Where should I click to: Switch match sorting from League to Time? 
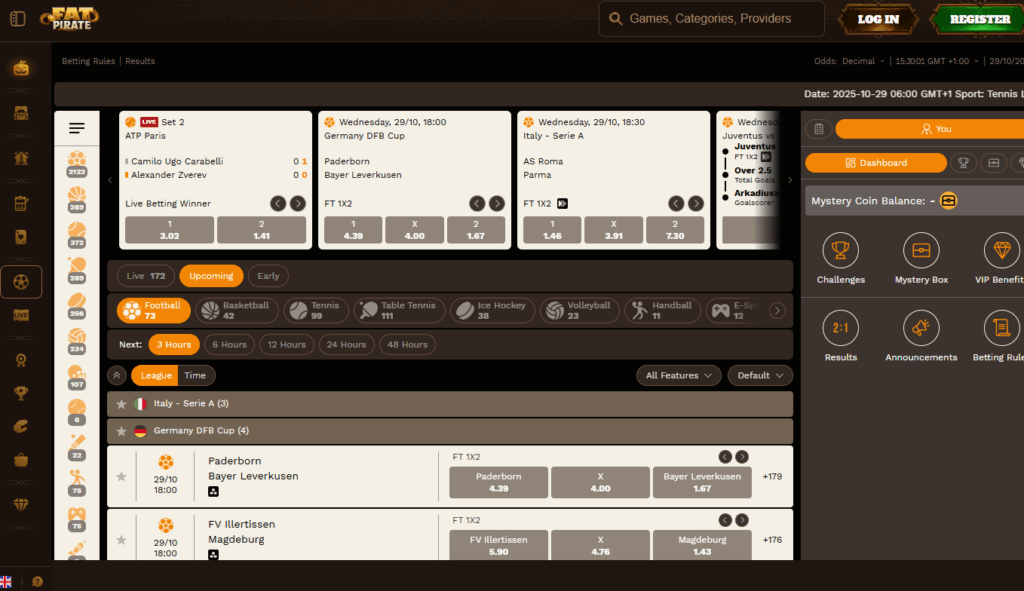(x=195, y=375)
